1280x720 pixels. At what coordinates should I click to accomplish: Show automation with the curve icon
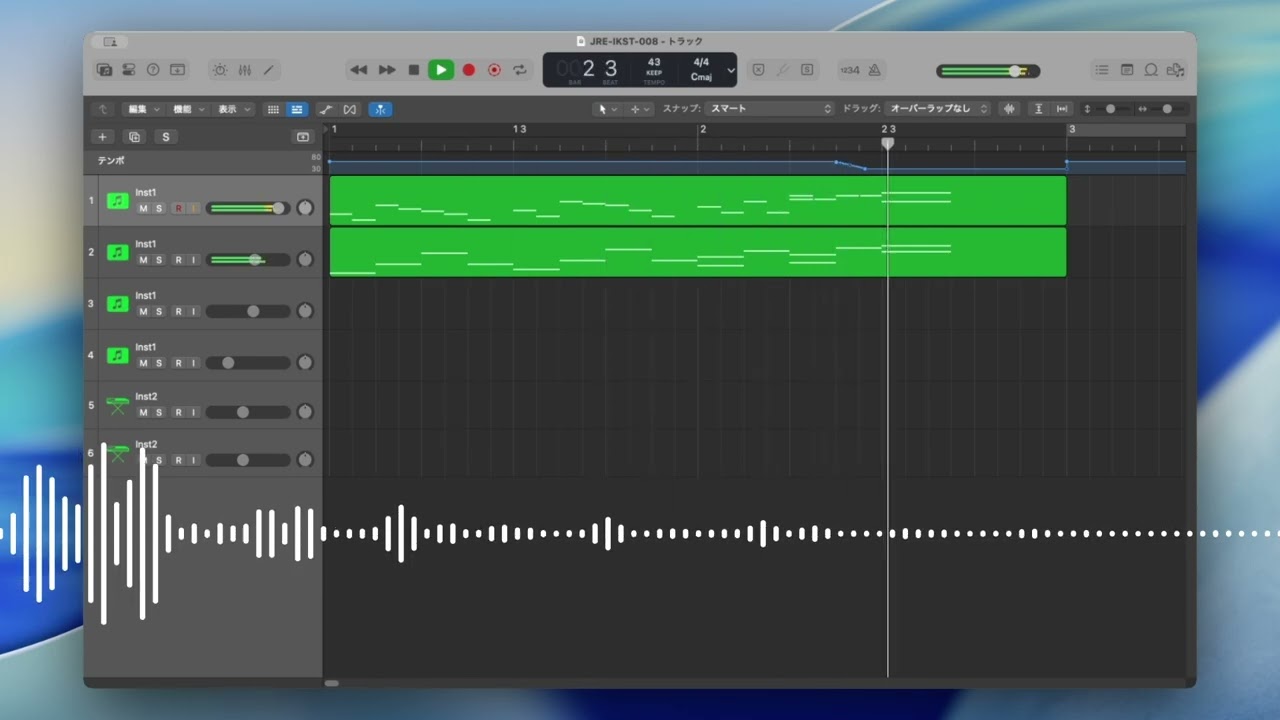tap(326, 109)
